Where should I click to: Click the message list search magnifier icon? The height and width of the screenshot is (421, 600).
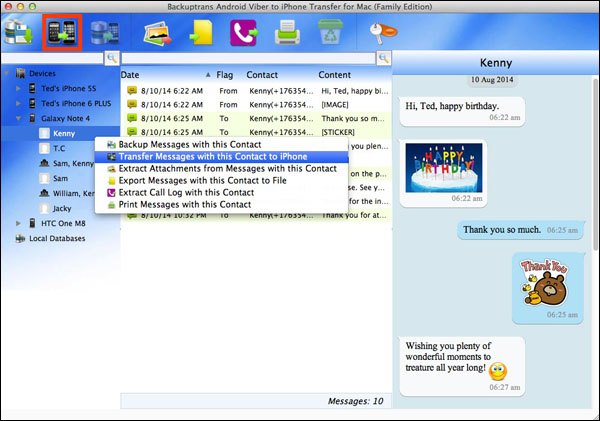(x=384, y=58)
